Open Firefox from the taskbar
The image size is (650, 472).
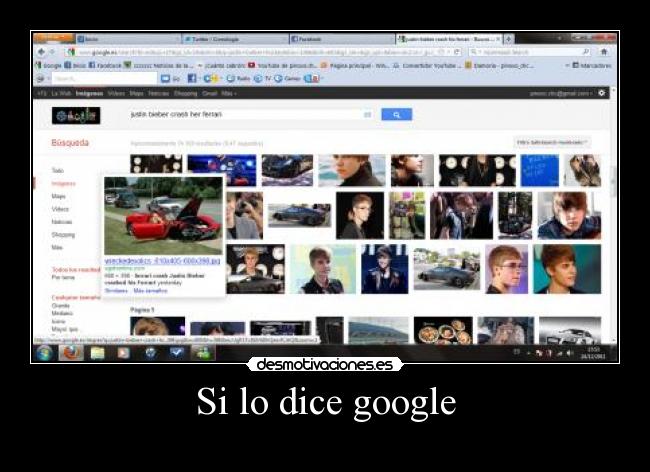71,353
